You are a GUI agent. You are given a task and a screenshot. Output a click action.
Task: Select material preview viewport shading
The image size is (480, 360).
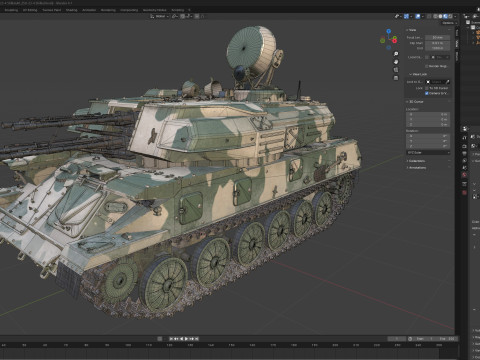[445, 16]
